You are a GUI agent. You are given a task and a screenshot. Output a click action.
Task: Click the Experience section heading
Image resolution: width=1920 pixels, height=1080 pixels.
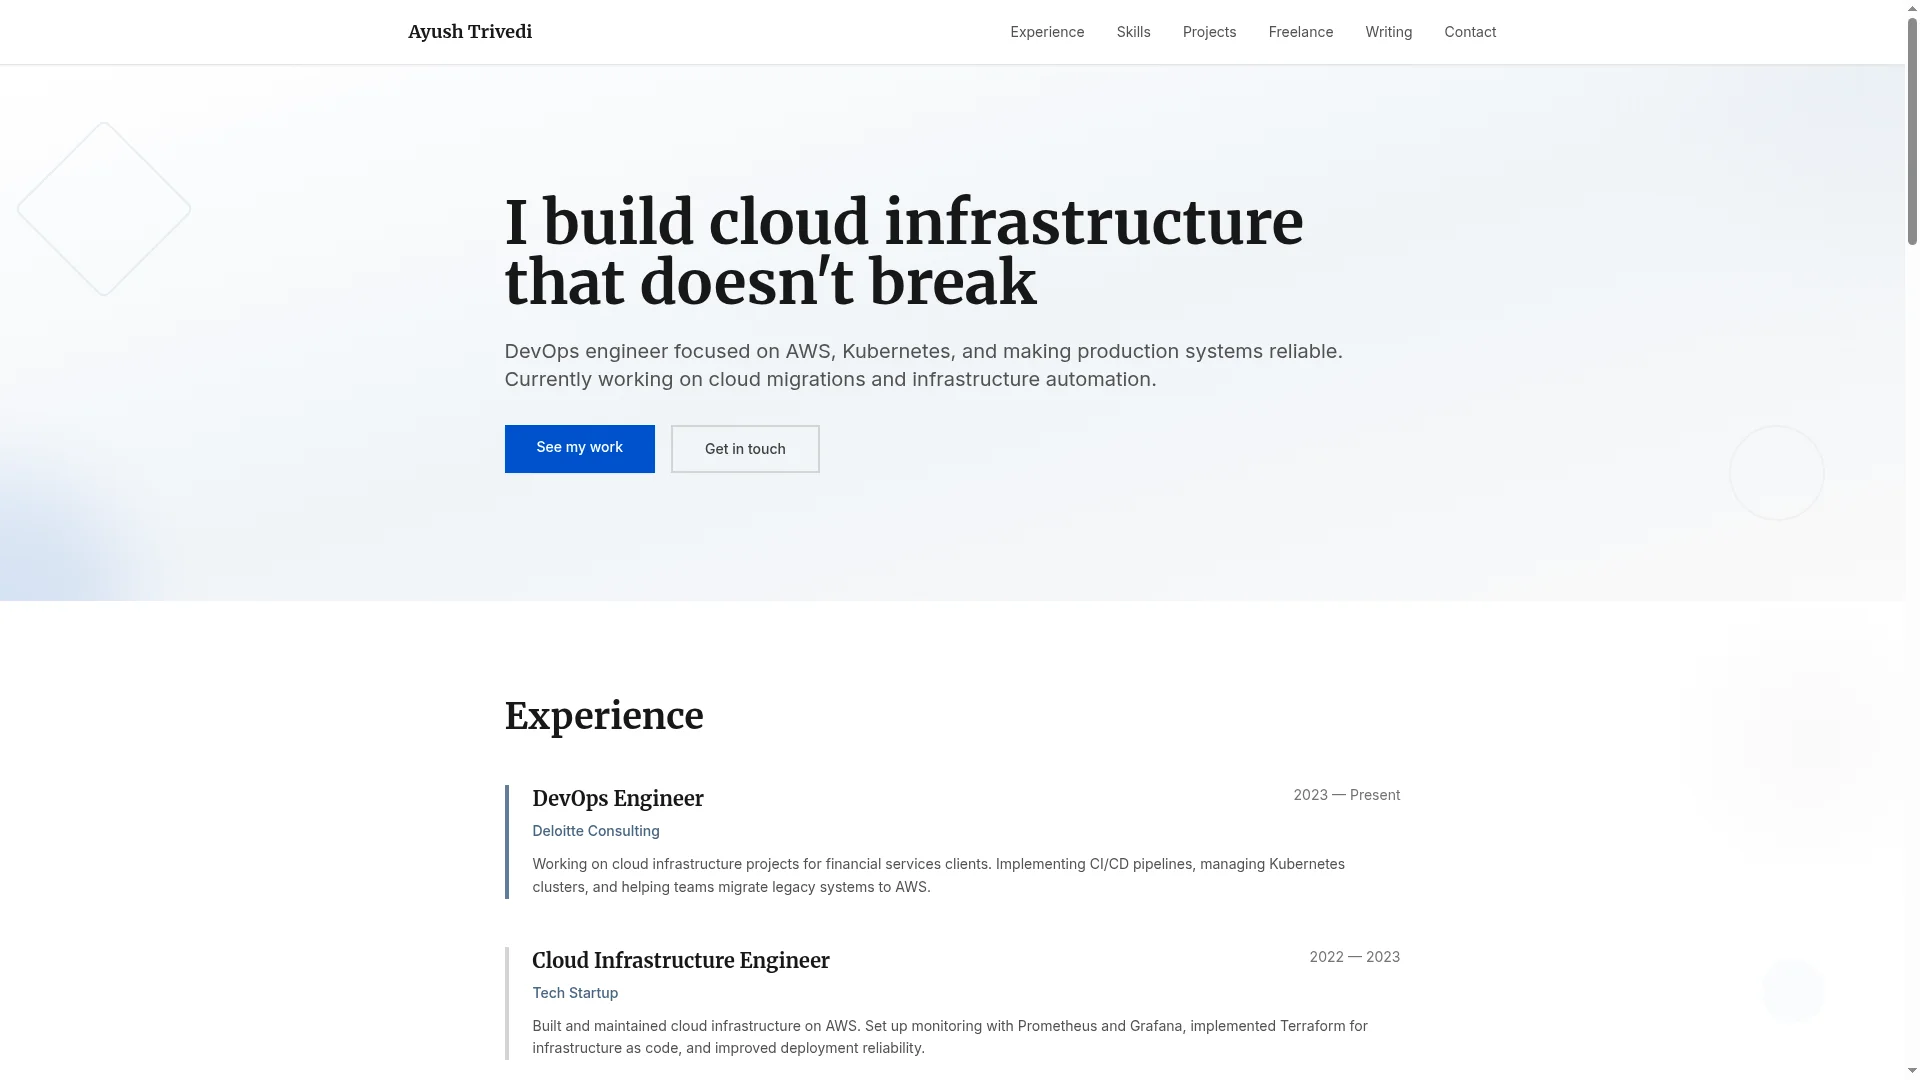[x=604, y=716]
